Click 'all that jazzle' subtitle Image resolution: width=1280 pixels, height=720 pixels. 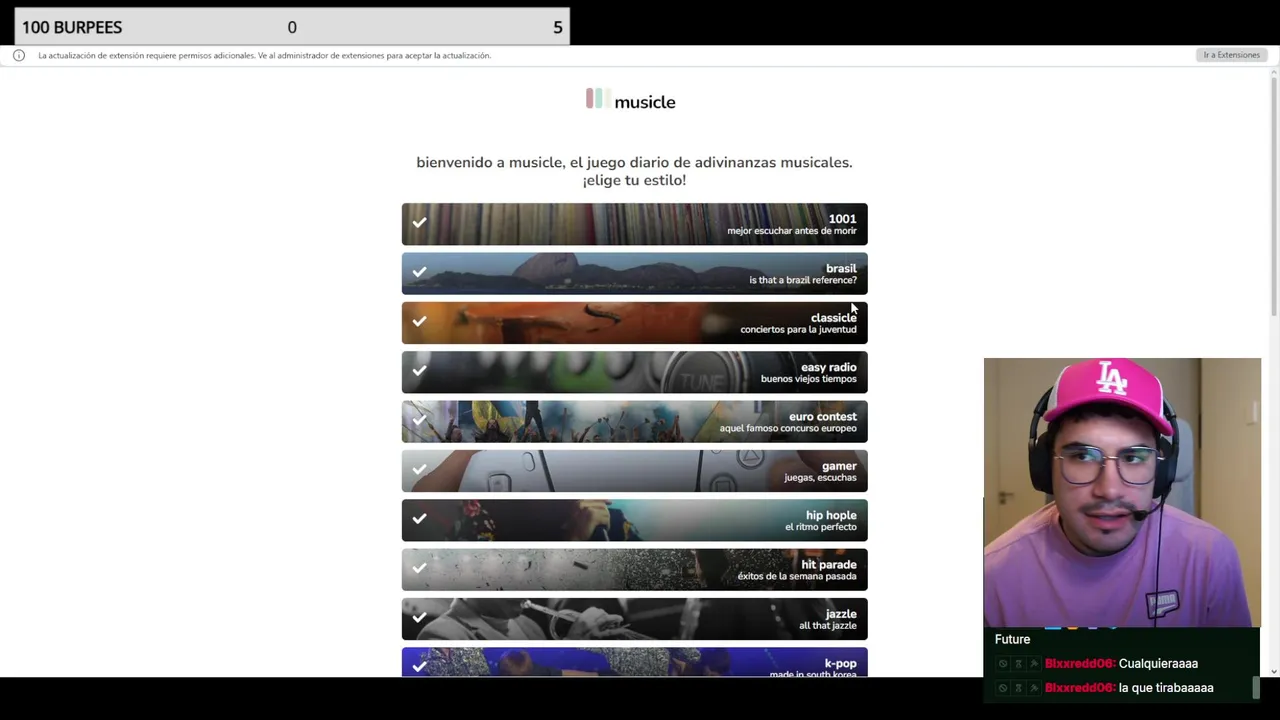point(828,626)
